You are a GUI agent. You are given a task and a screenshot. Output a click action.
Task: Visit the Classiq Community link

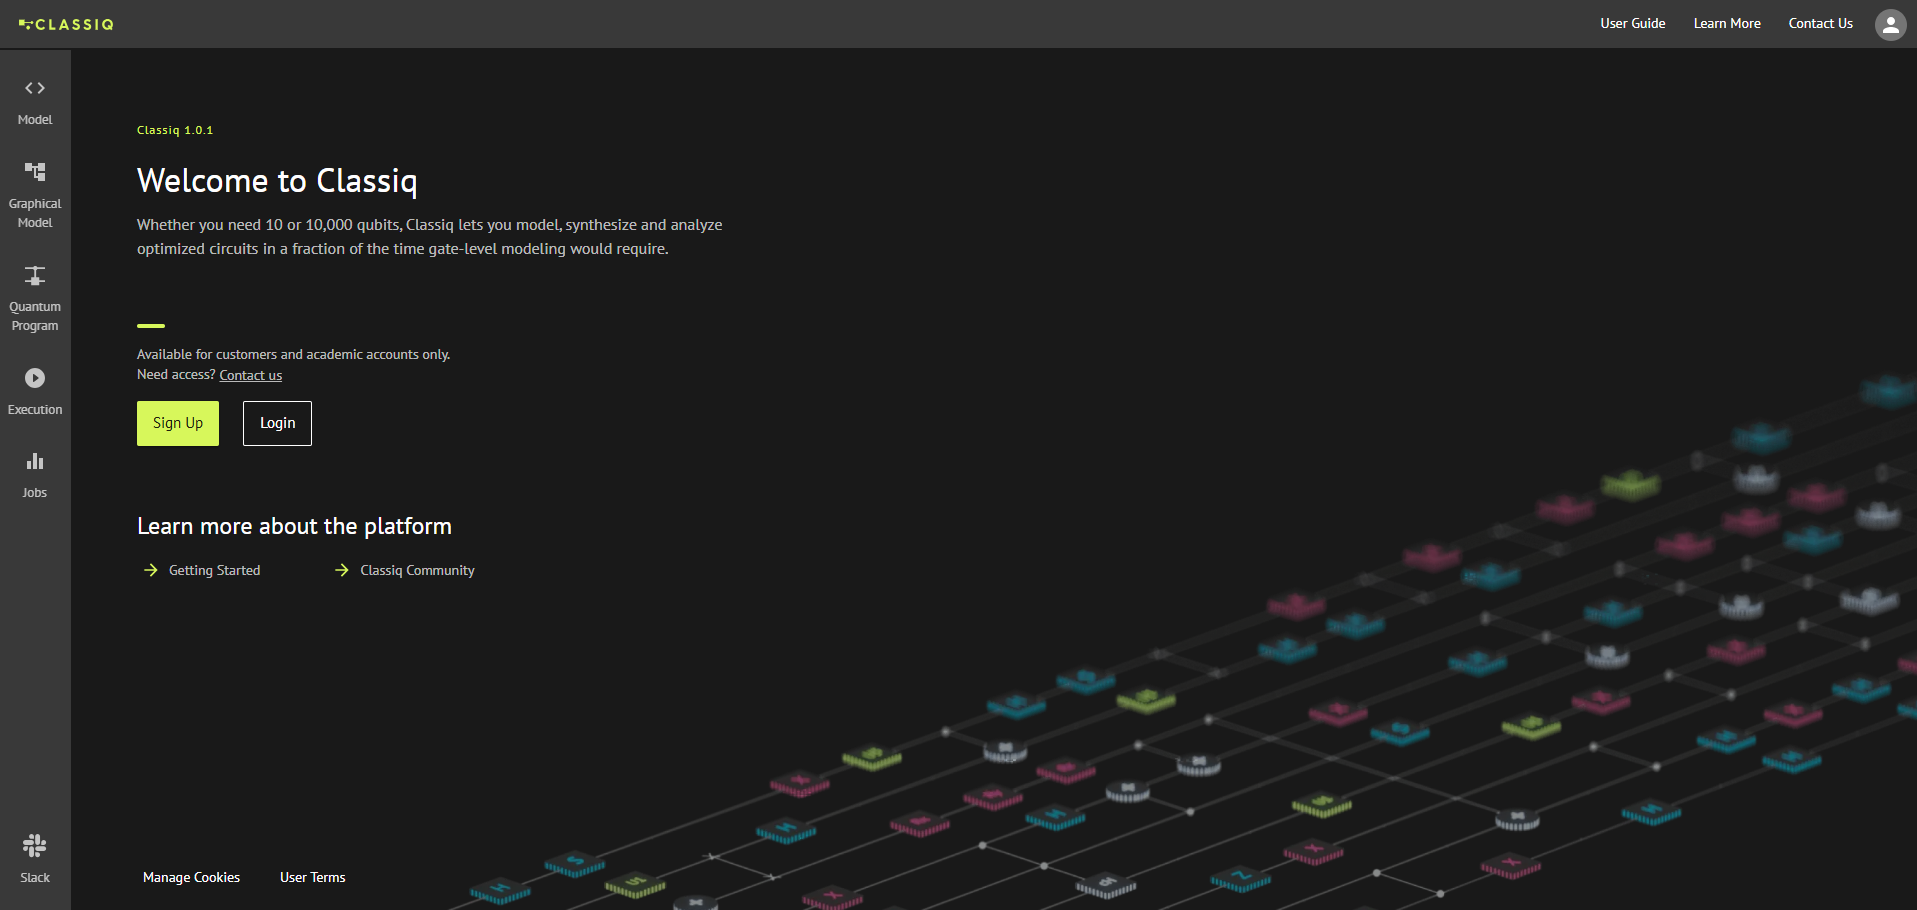pos(417,570)
